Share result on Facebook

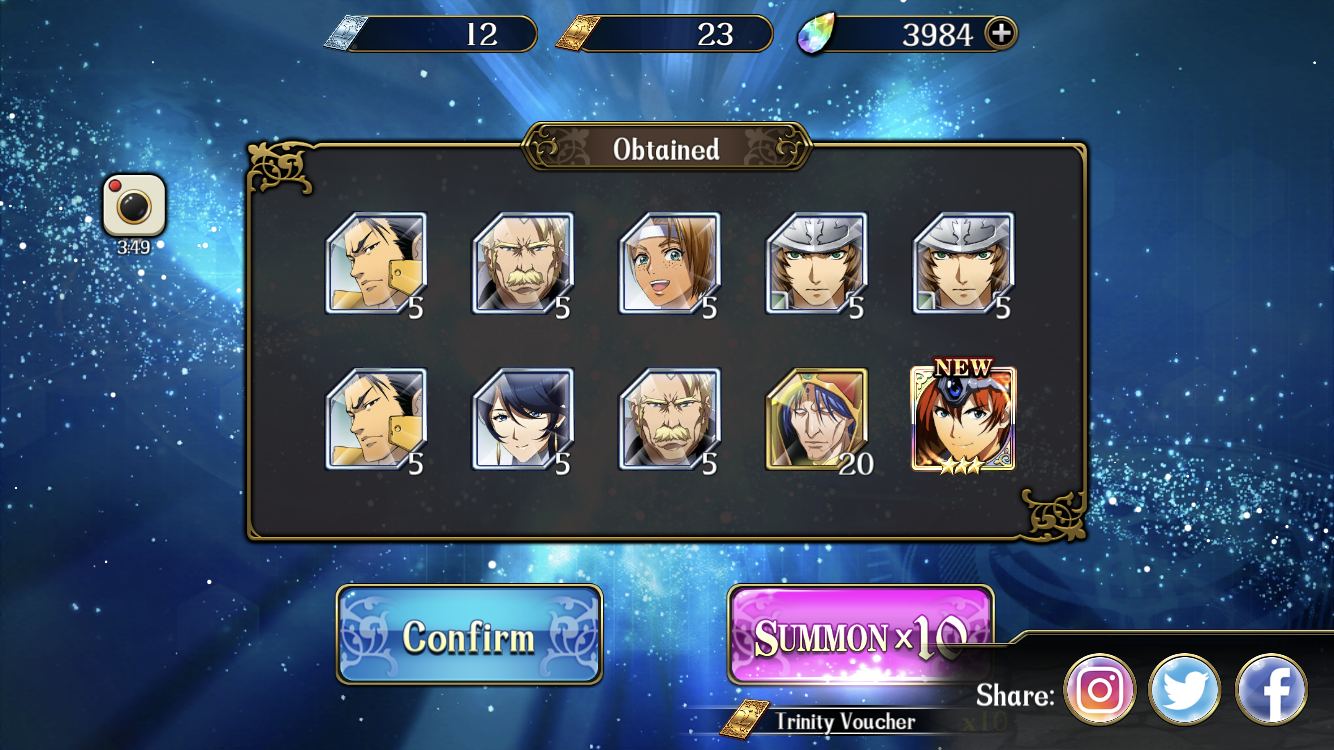coord(1271,689)
